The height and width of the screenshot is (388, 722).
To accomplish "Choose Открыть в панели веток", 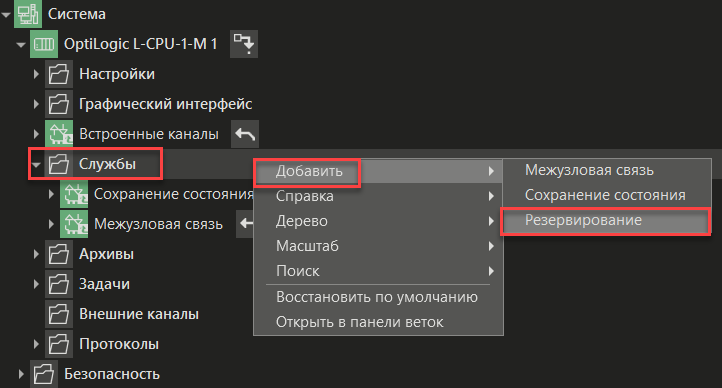I will 378,322.
